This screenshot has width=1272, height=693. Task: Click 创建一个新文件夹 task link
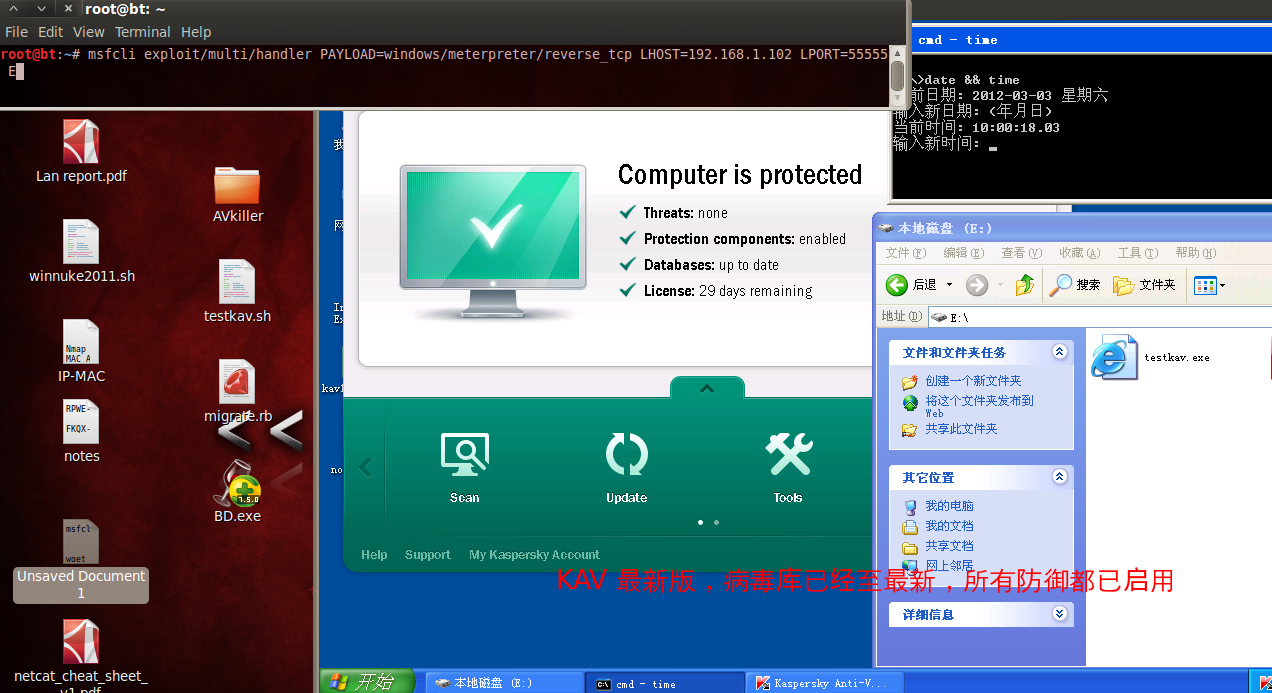click(973, 381)
